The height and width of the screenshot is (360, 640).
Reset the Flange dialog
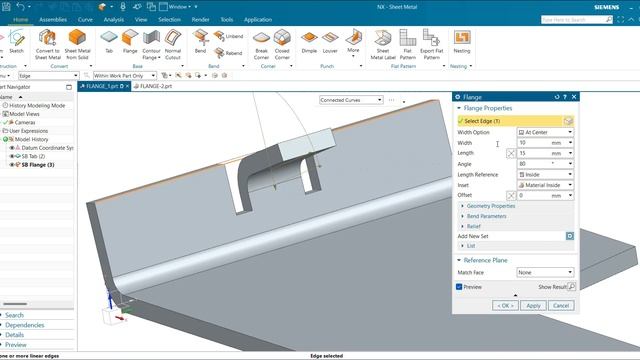coord(557,97)
